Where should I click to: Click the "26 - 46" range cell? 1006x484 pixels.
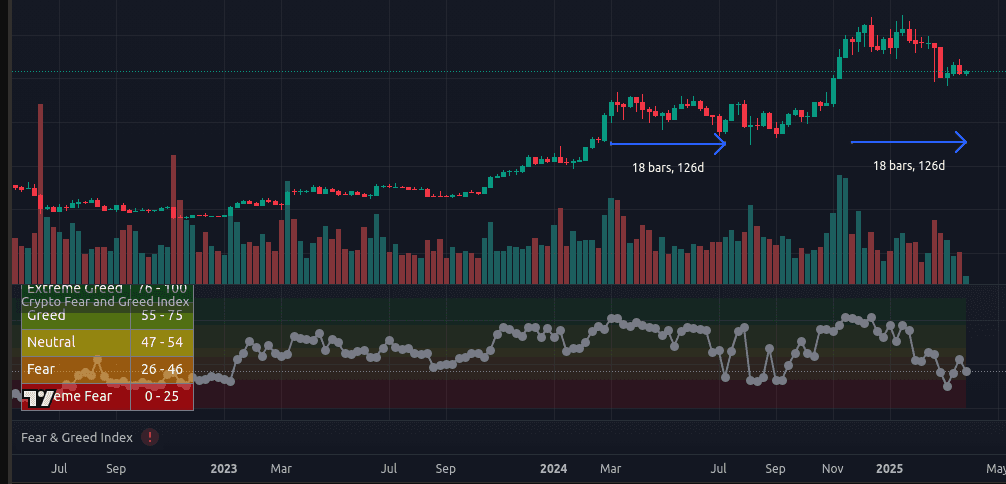pos(162,370)
